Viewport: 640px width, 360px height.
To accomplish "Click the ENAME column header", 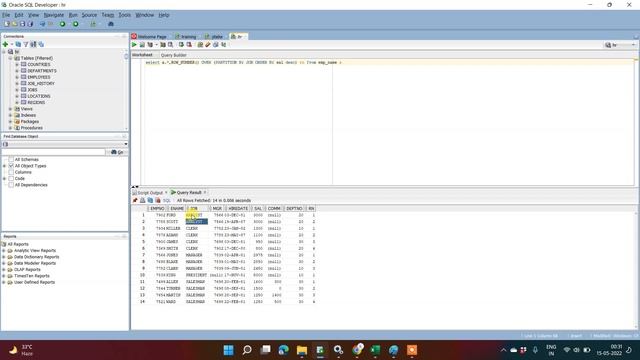I will [x=177, y=209].
